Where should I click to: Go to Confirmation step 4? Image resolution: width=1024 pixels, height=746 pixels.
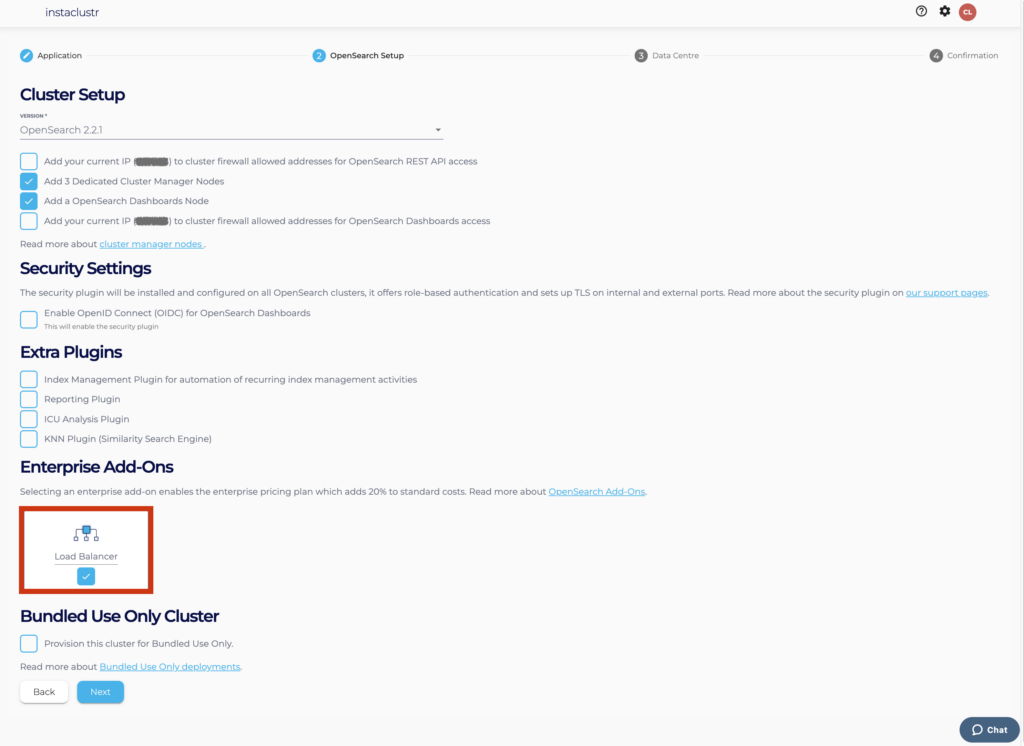tap(964, 56)
